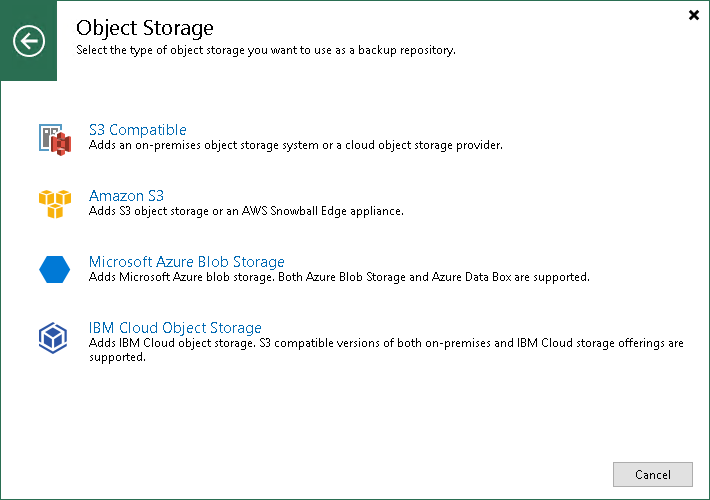Screen dimensions: 710x500
Task: Open Microsoft Azure Blob Storage option
Action: [x=186, y=262]
